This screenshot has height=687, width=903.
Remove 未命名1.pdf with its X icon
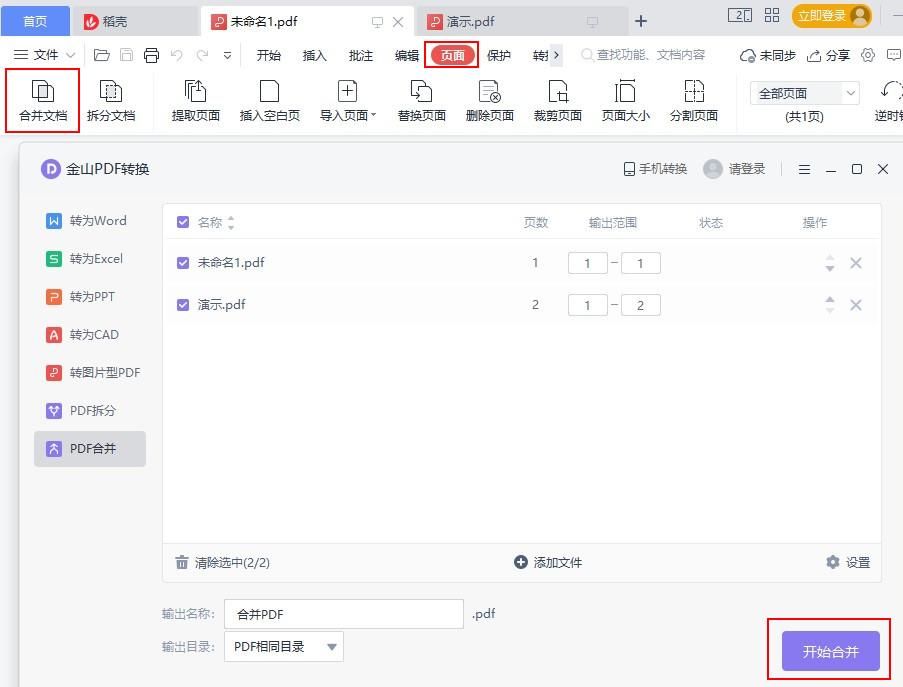(x=856, y=263)
